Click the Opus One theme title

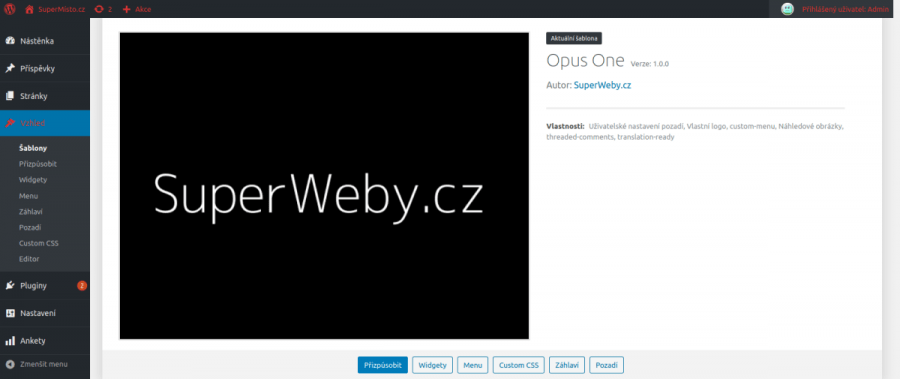pos(585,61)
